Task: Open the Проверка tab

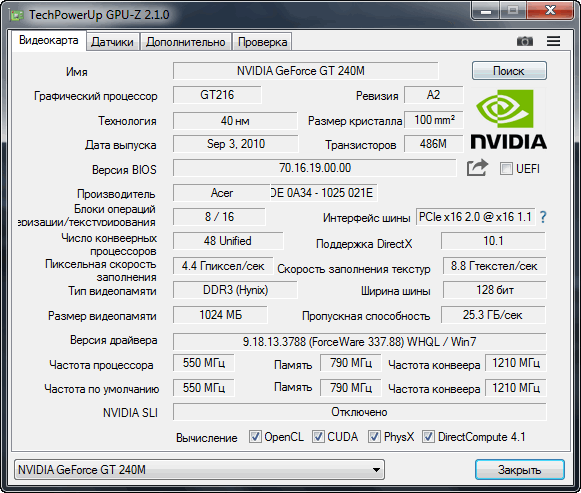Action: [x=262, y=42]
